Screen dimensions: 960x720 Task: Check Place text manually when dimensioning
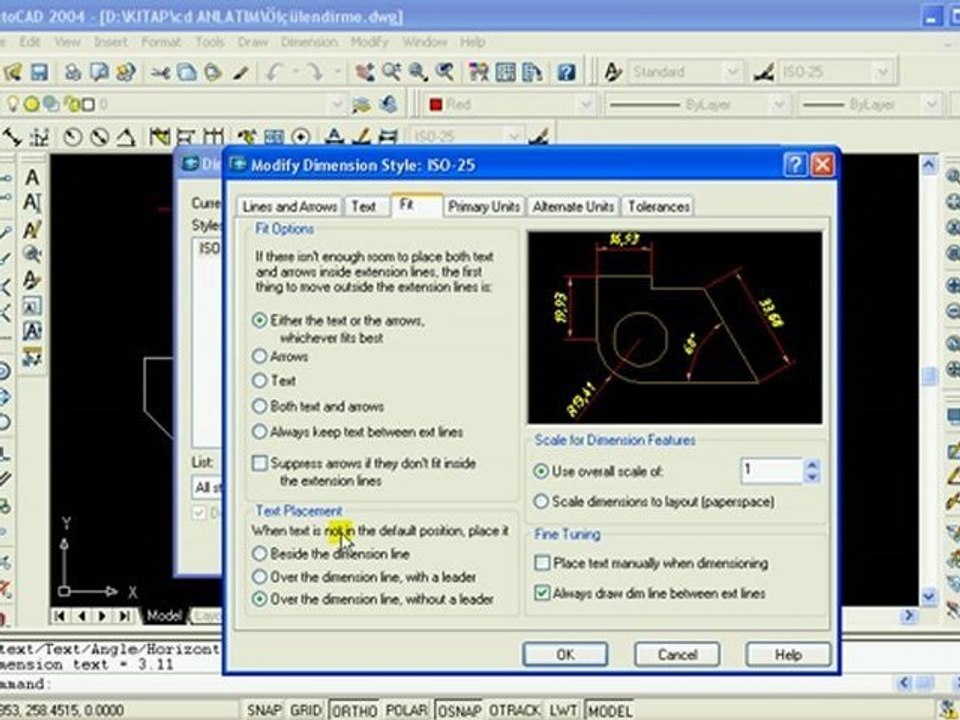point(542,563)
